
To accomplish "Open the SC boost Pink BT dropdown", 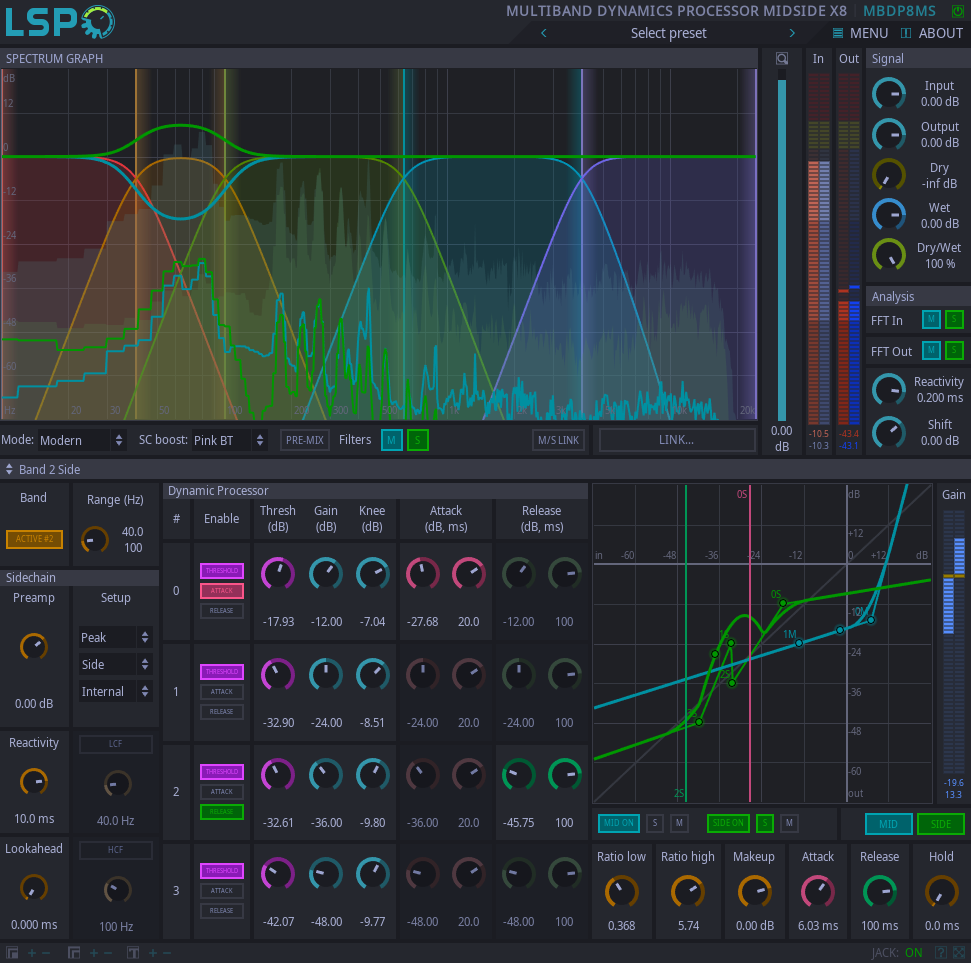I will tap(229, 440).
